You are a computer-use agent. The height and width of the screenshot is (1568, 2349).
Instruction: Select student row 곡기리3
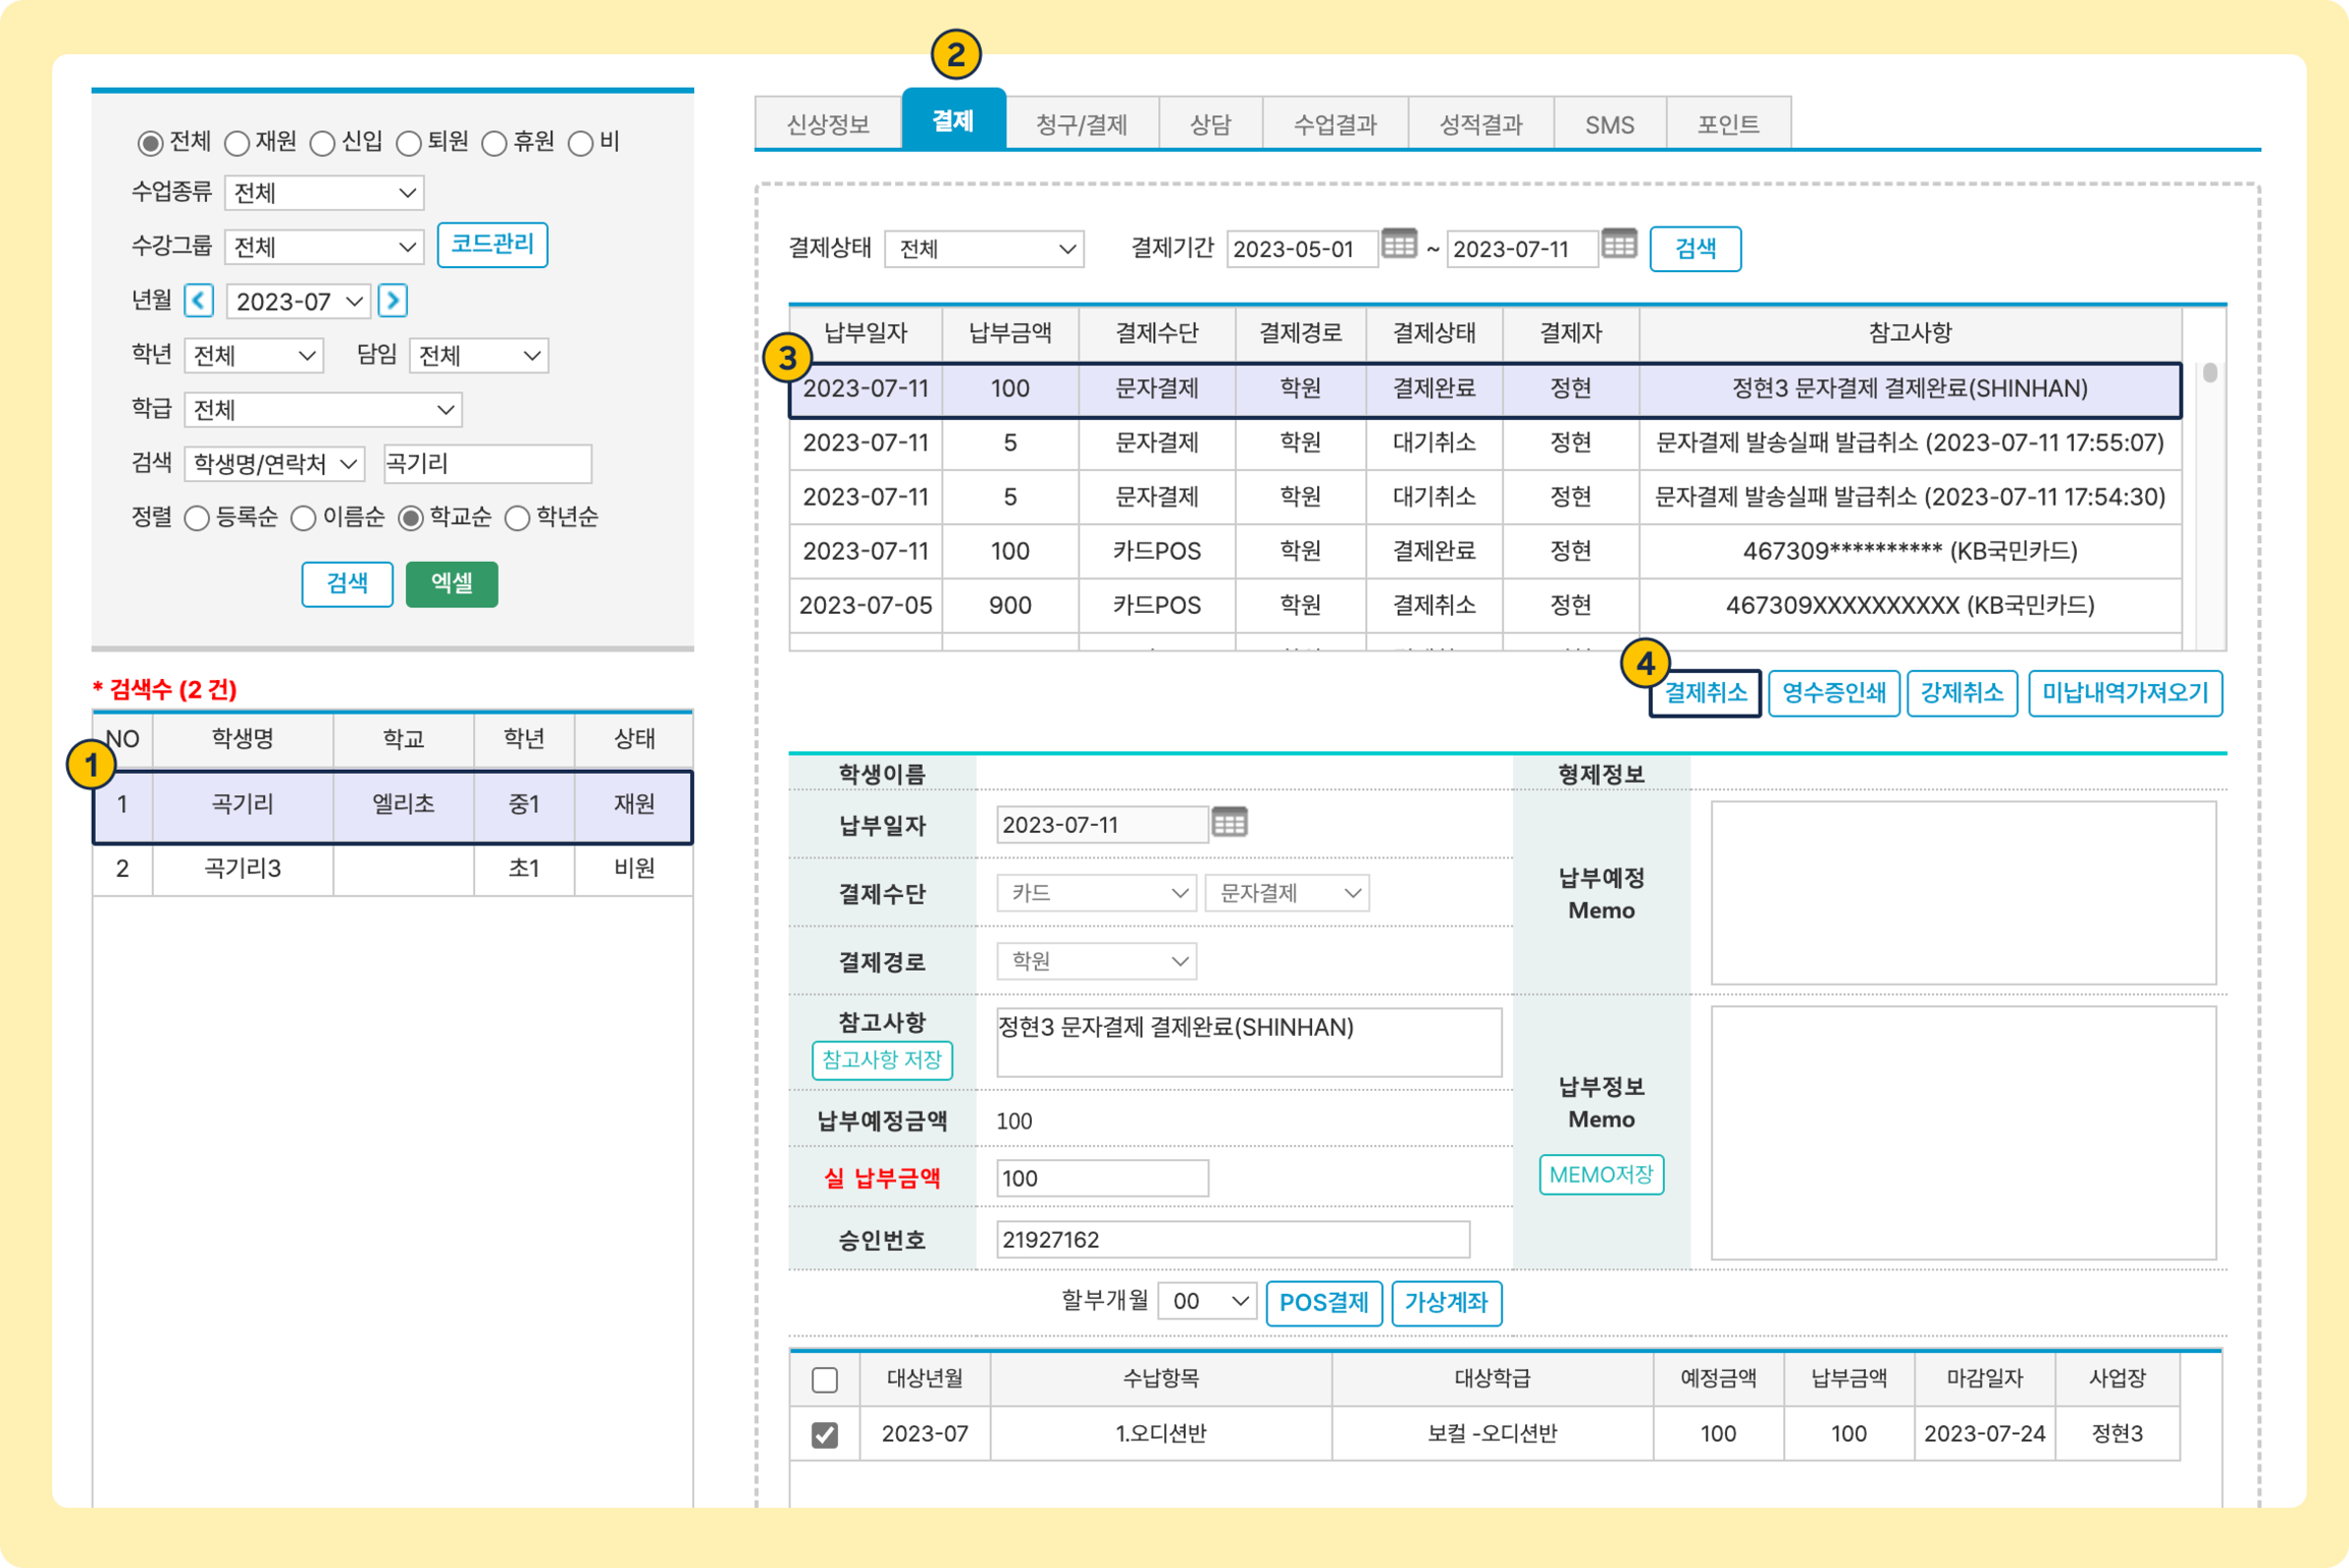click(x=243, y=868)
